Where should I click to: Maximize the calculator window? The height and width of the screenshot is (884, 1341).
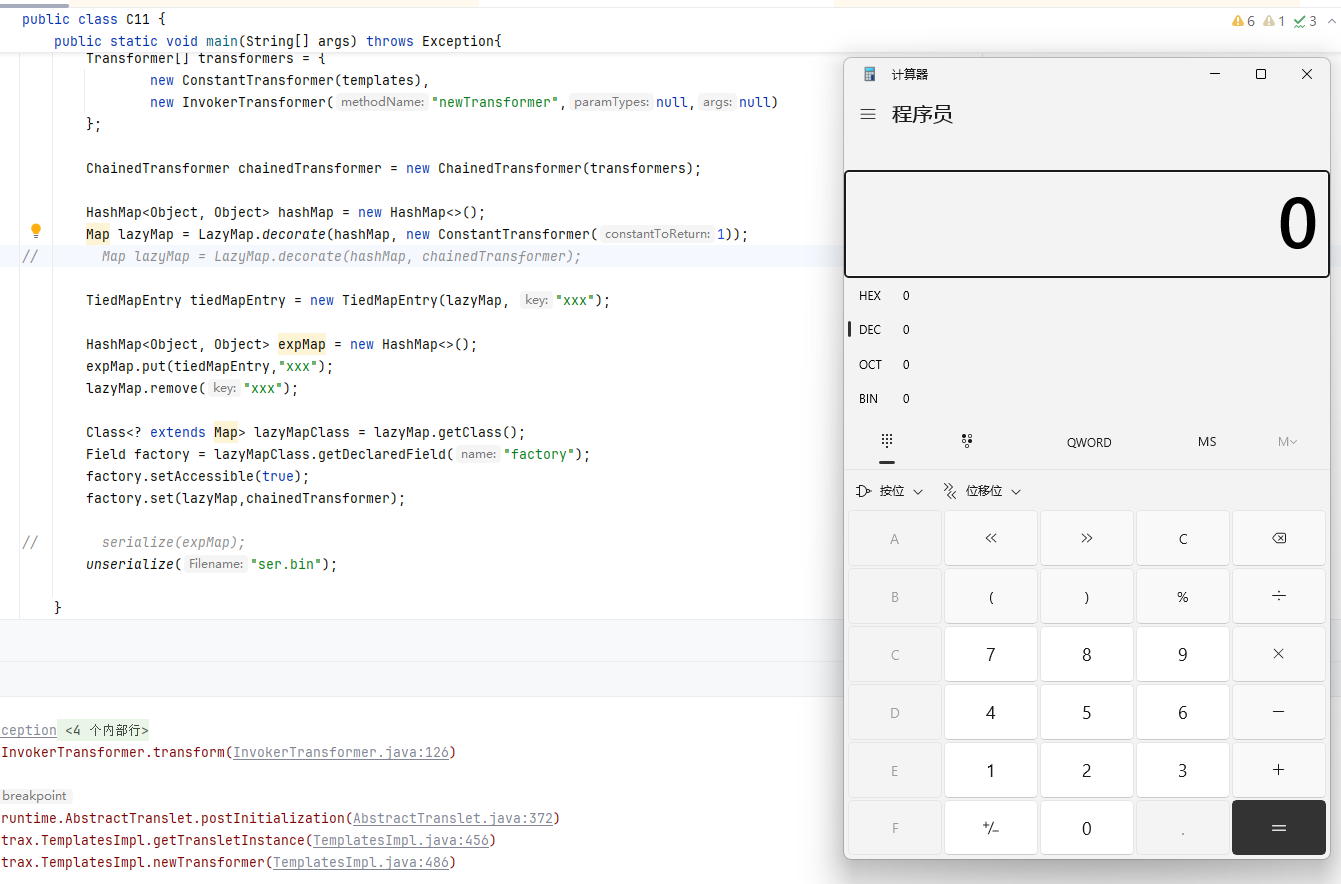[x=1261, y=74]
